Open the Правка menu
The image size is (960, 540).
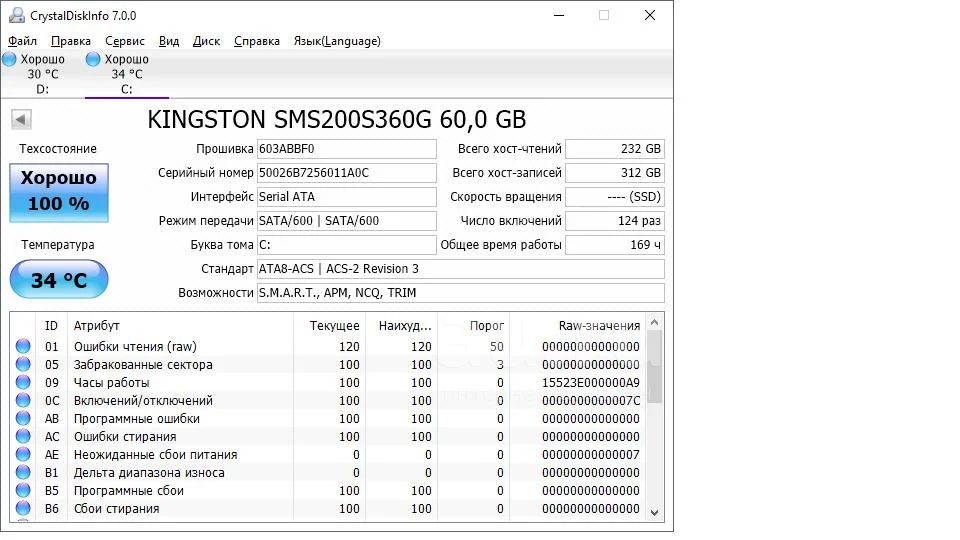click(71, 41)
